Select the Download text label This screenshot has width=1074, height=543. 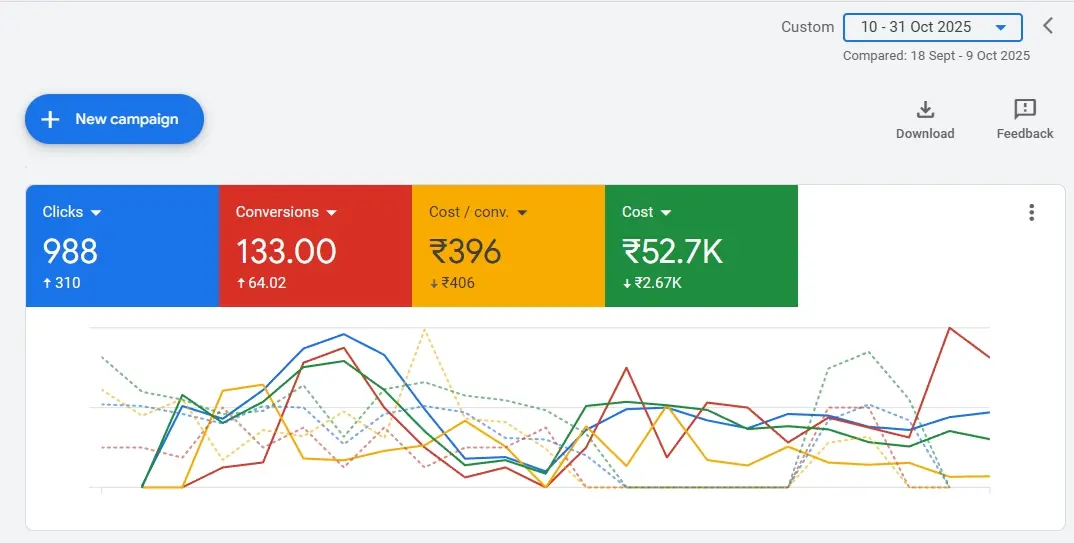925,134
